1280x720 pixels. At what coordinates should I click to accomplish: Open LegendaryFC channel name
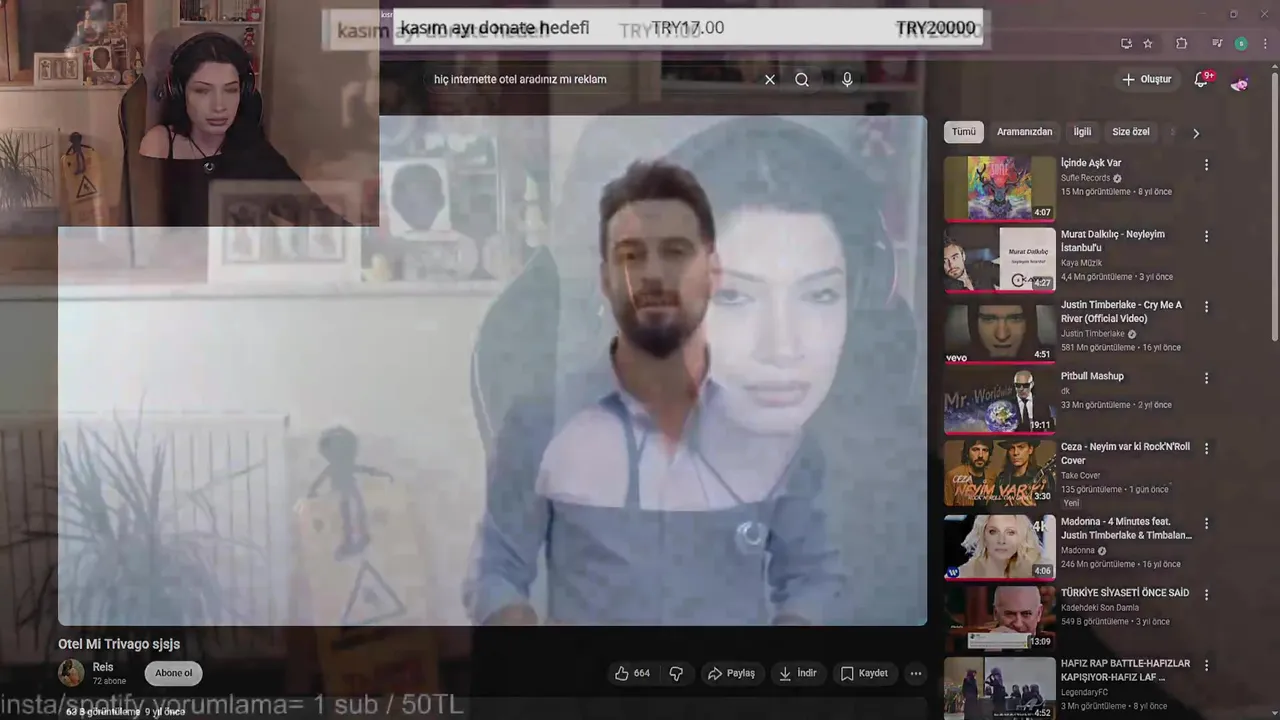1085,692
